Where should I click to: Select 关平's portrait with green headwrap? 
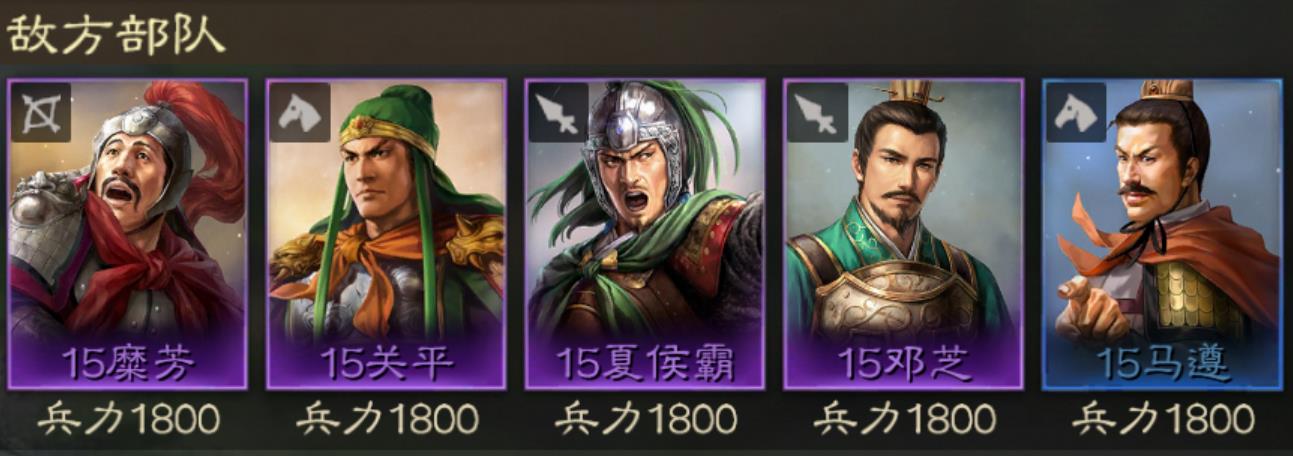[x=386, y=234]
